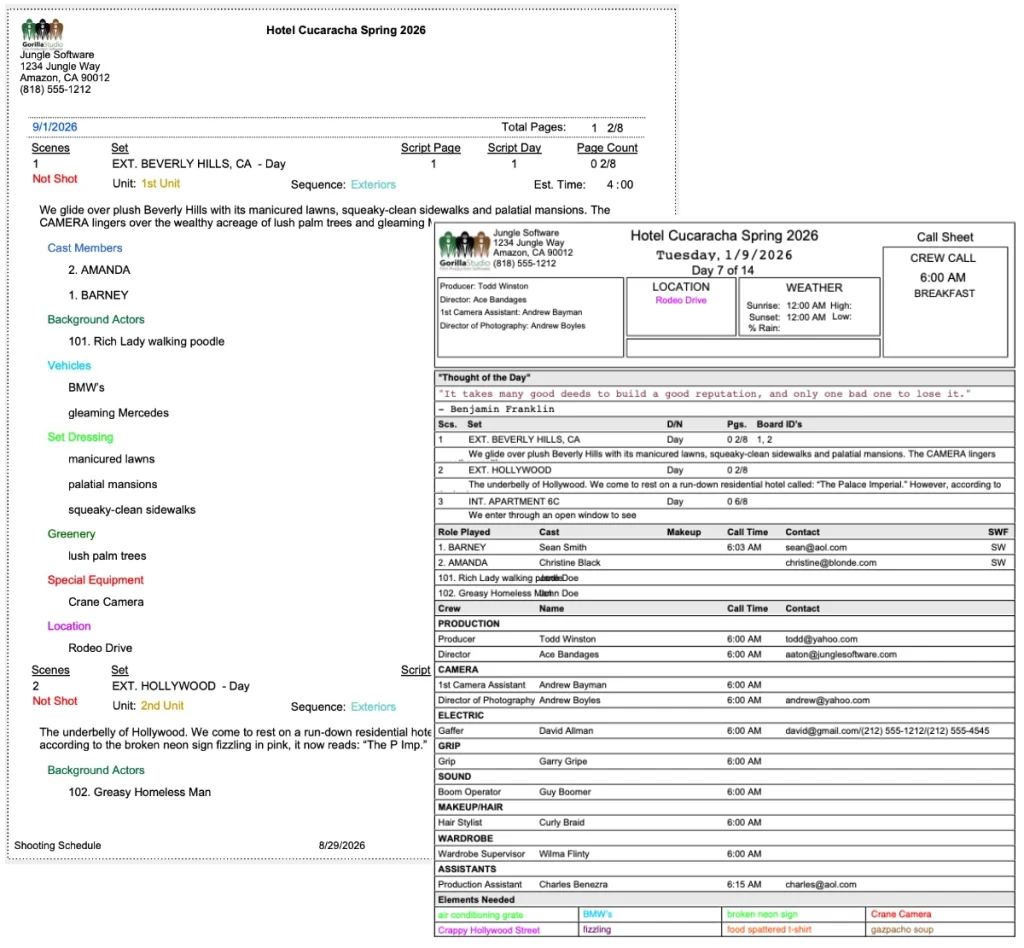
Task: Select scene 3 INT. APARTMENT 6C row
Action: pyautogui.click(x=724, y=501)
